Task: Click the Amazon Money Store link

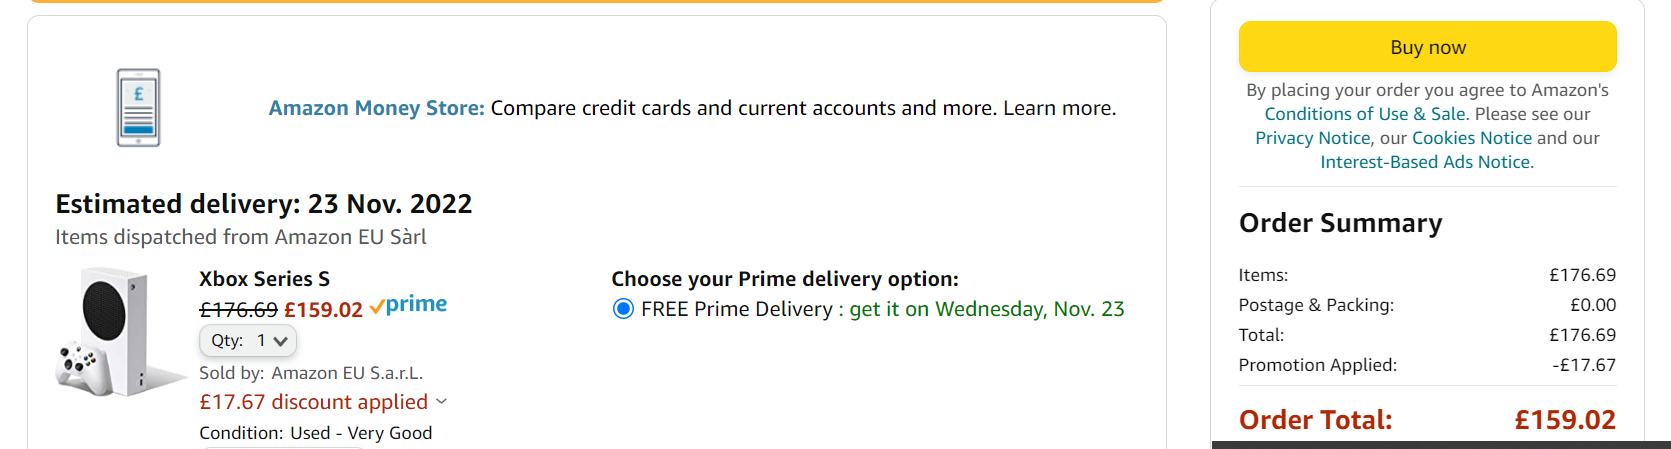Action: click(376, 108)
